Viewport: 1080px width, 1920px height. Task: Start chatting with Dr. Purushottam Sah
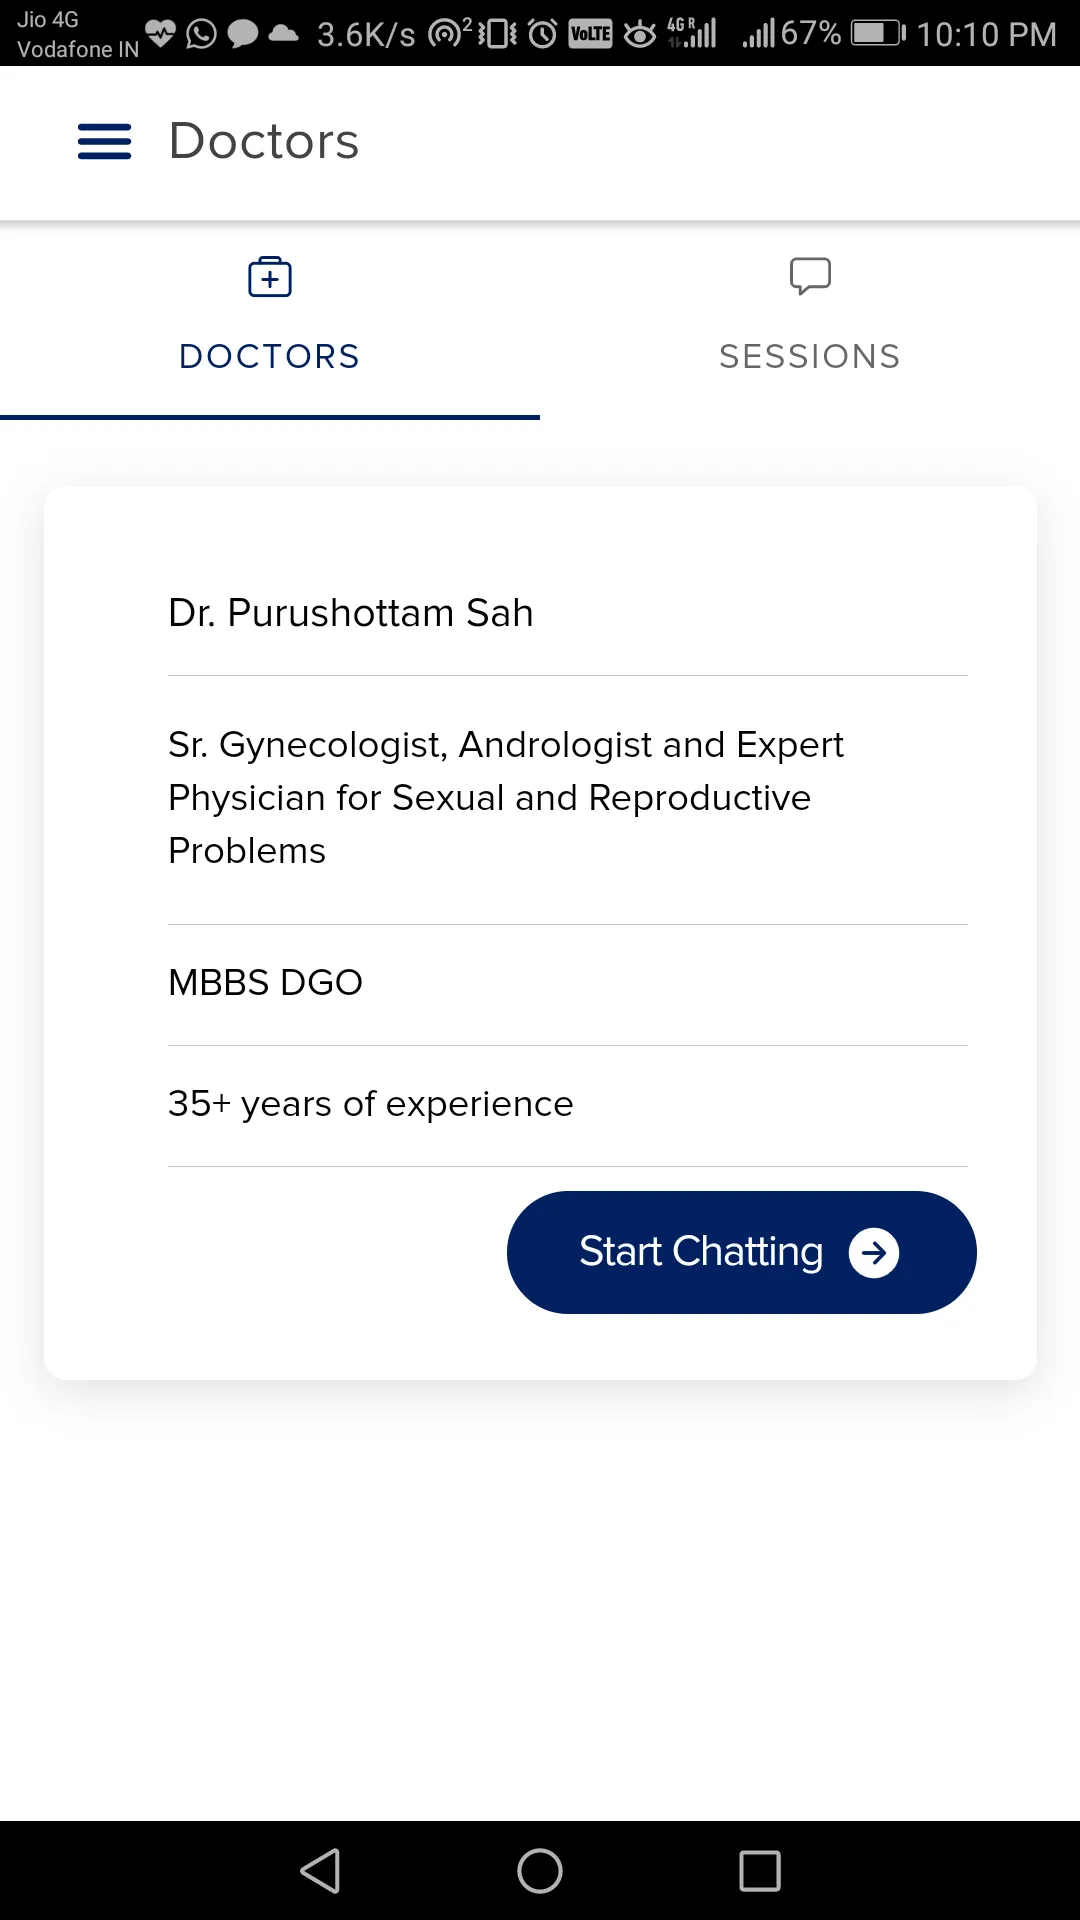[x=742, y=1253]
